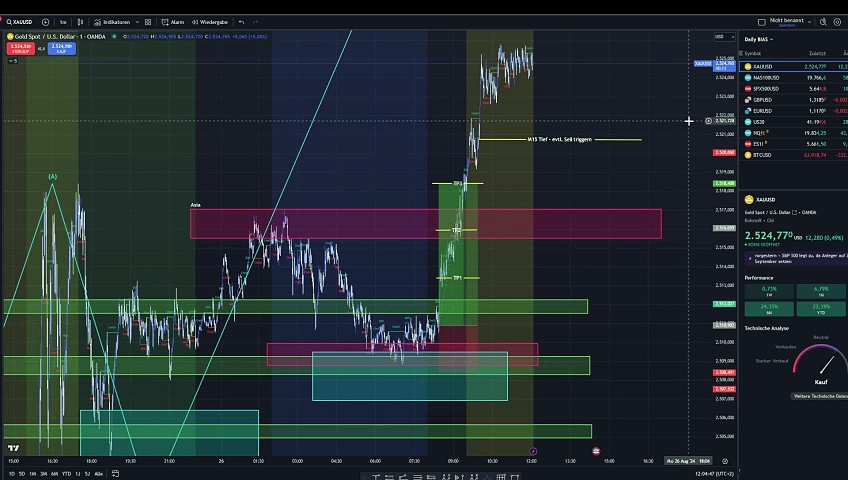Click the undo arrow icon

pos(241,21)
